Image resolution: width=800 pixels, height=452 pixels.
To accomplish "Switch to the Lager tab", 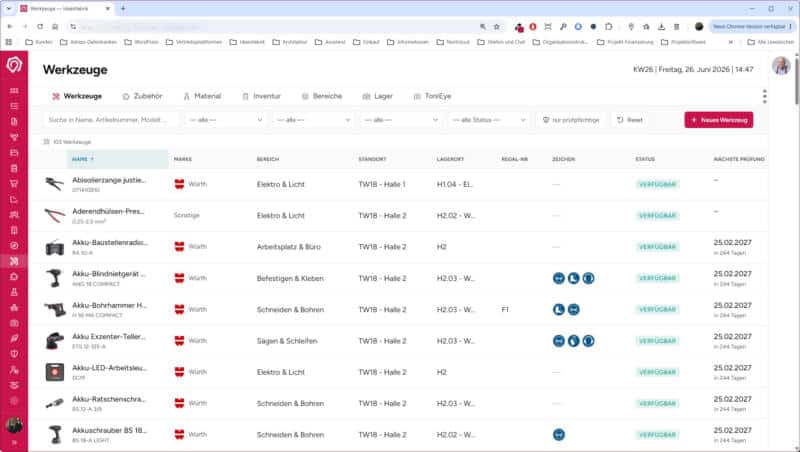I will pyautogui.click(x=378, y=96).
